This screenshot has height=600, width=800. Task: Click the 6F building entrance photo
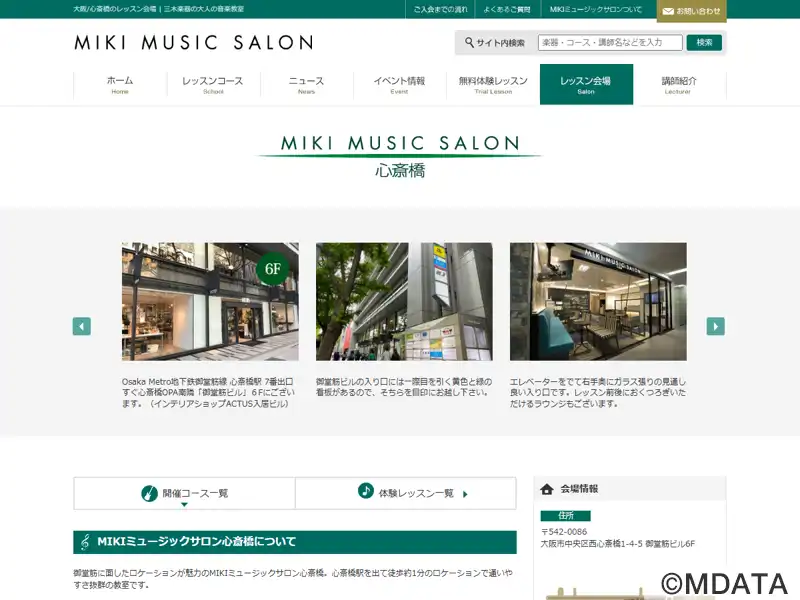coord(210,301)
